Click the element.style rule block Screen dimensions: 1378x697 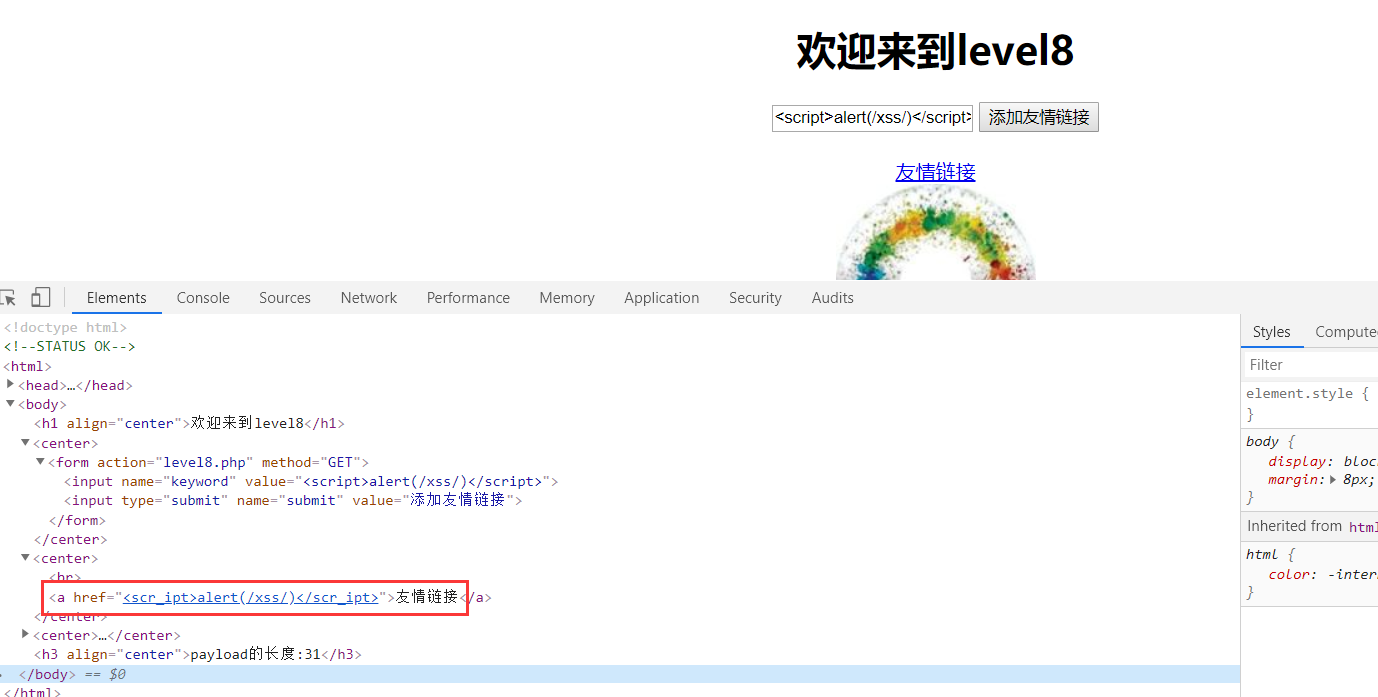[x=1310, y=404]
